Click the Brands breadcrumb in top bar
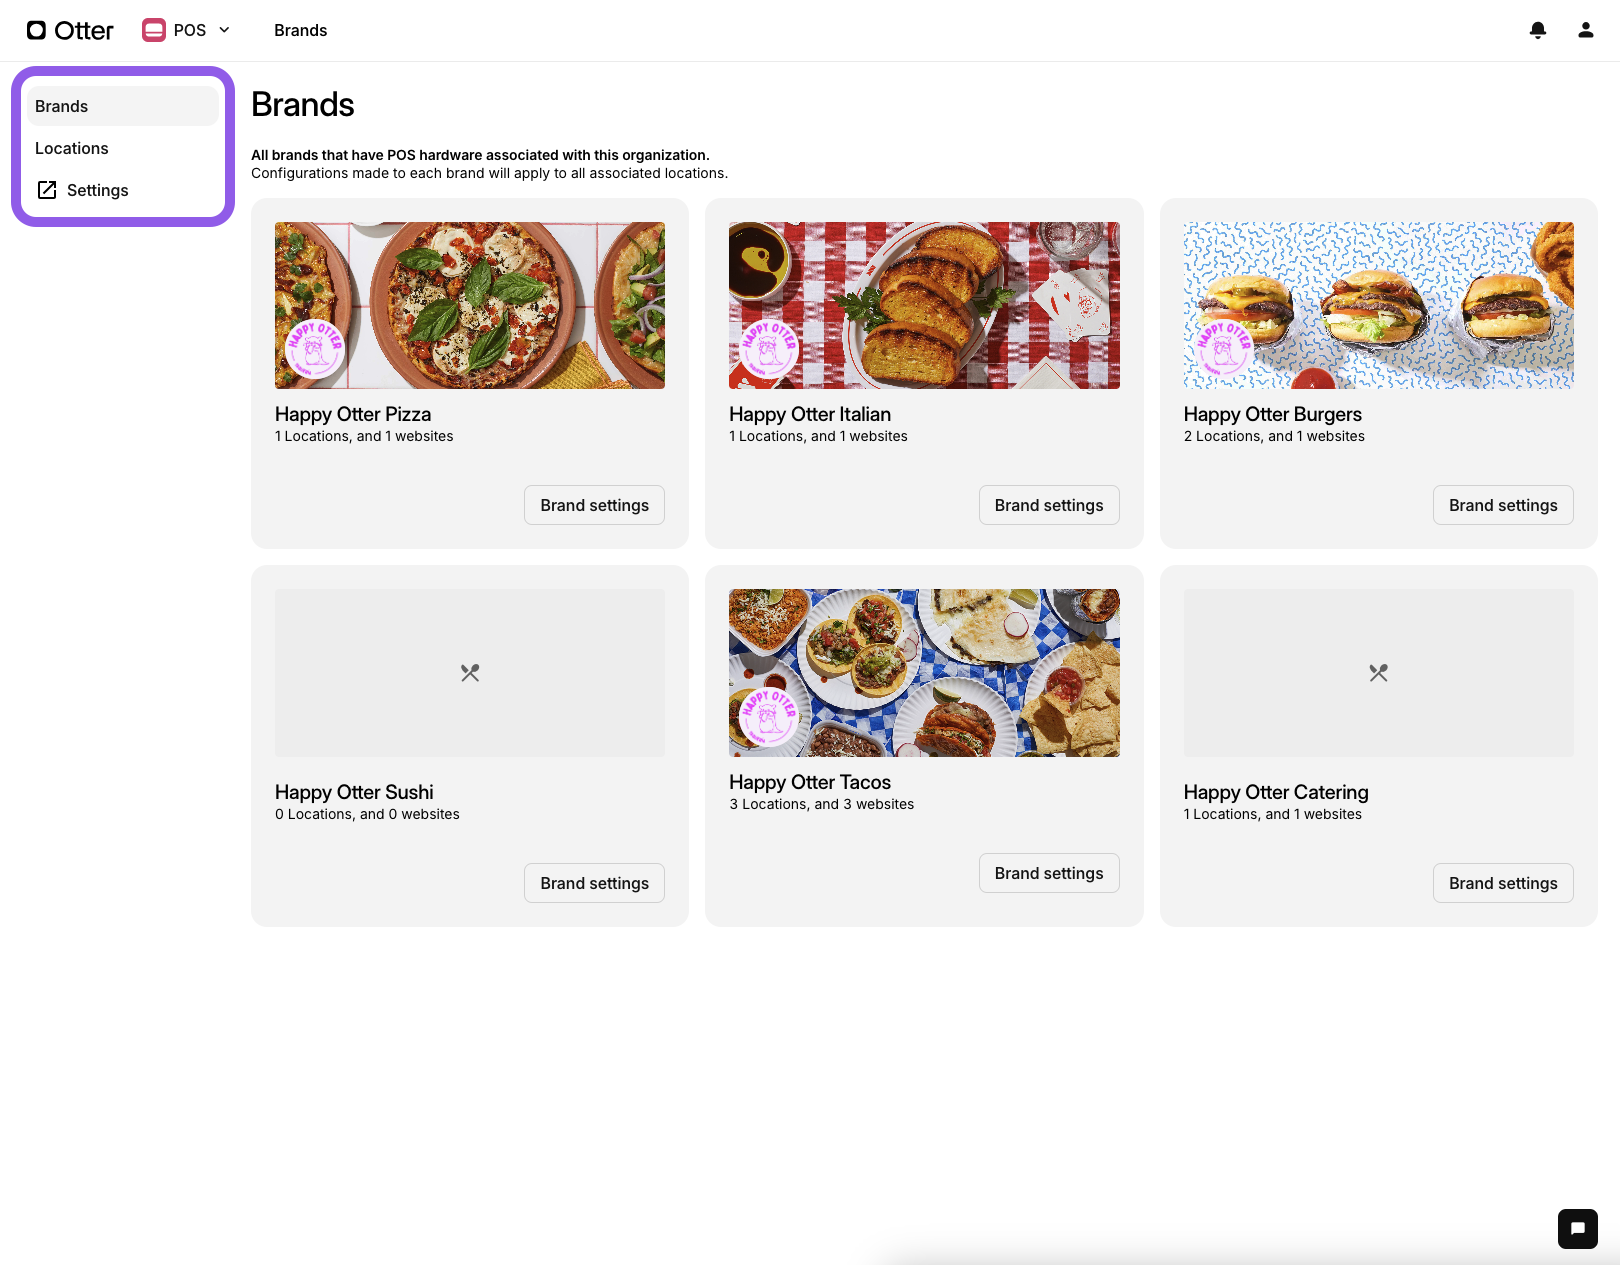The width and height of the screenshot is (1620, 1265). point(300,30)
